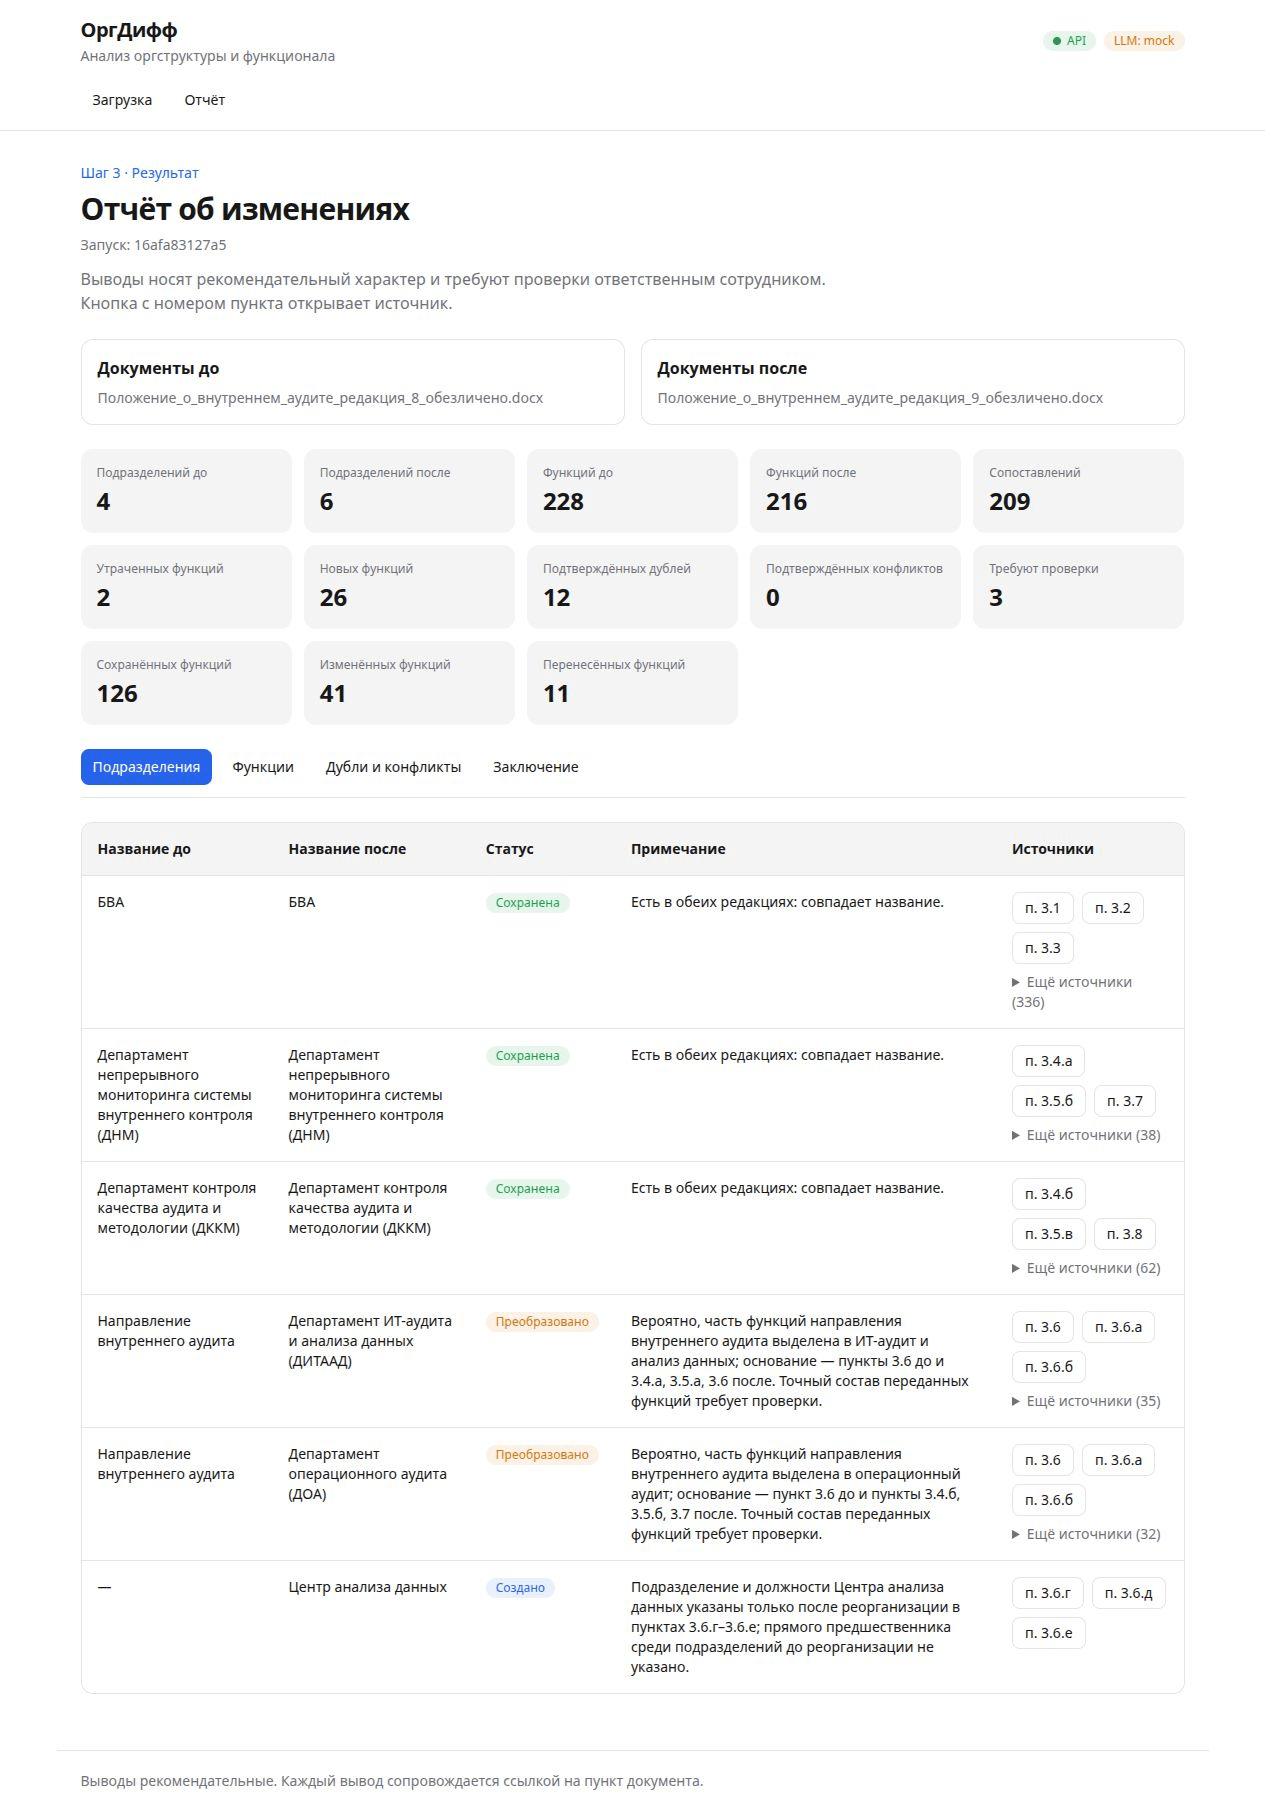Click the Создано status badge

[x=520, y=1588]
